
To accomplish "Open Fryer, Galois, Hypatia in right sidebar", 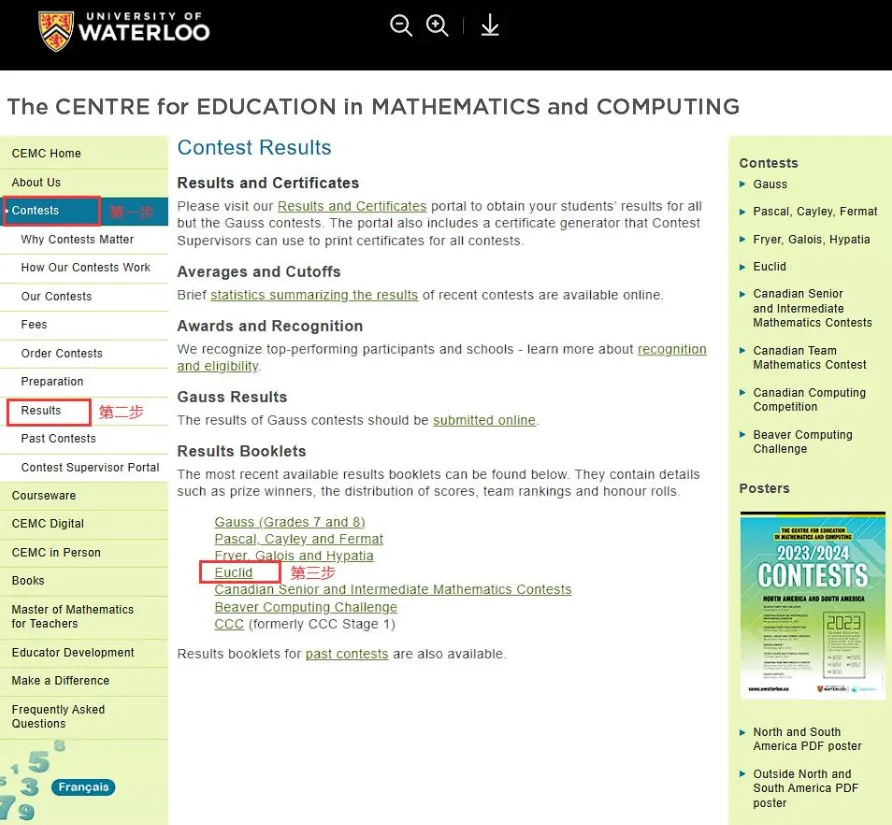I will pos(811,240).
